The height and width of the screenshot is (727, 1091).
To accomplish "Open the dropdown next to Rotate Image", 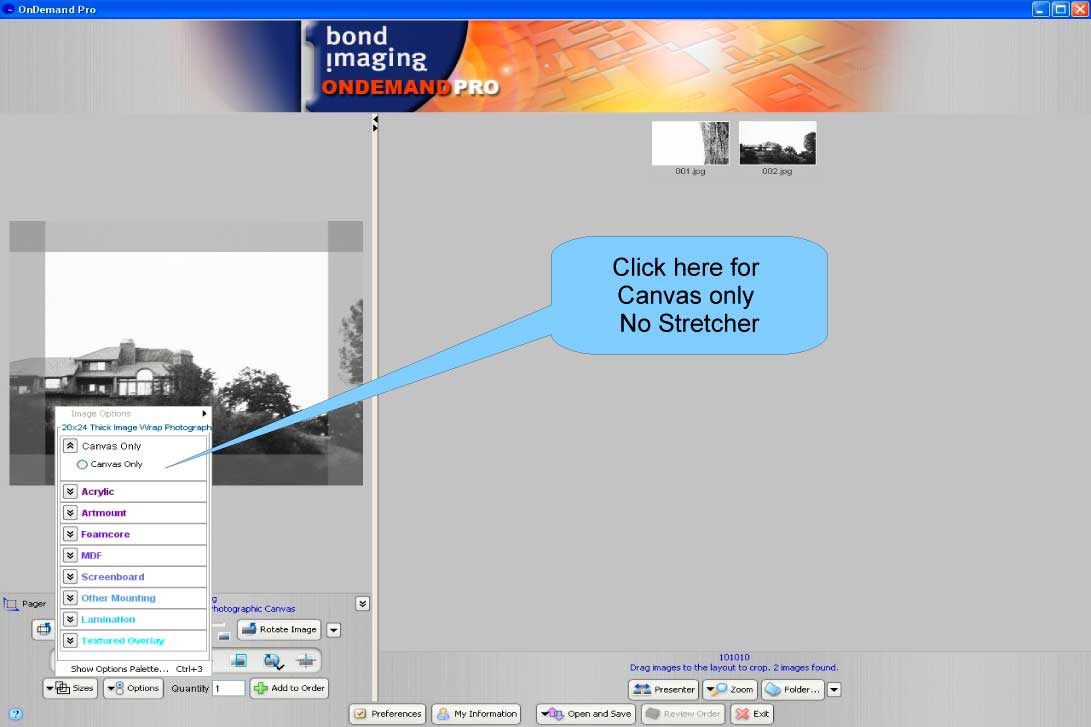I will click(x=333, y=629).
